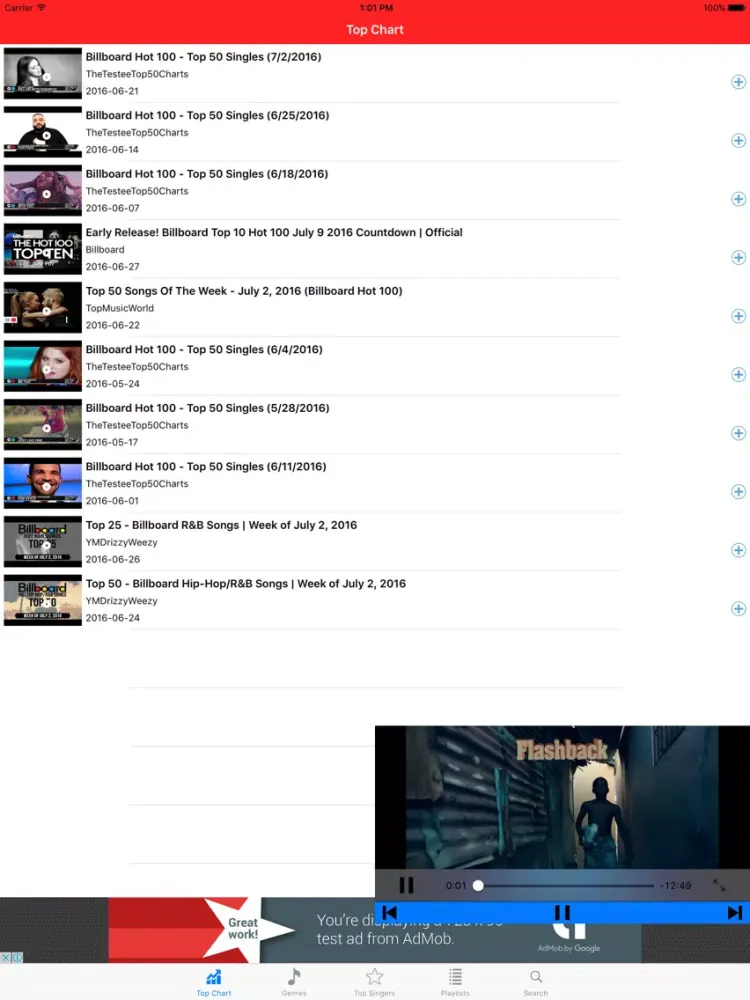This screenshot has height=1000, width=750.
Task: Close the AdMob banner ad
Action: point(5,957)
